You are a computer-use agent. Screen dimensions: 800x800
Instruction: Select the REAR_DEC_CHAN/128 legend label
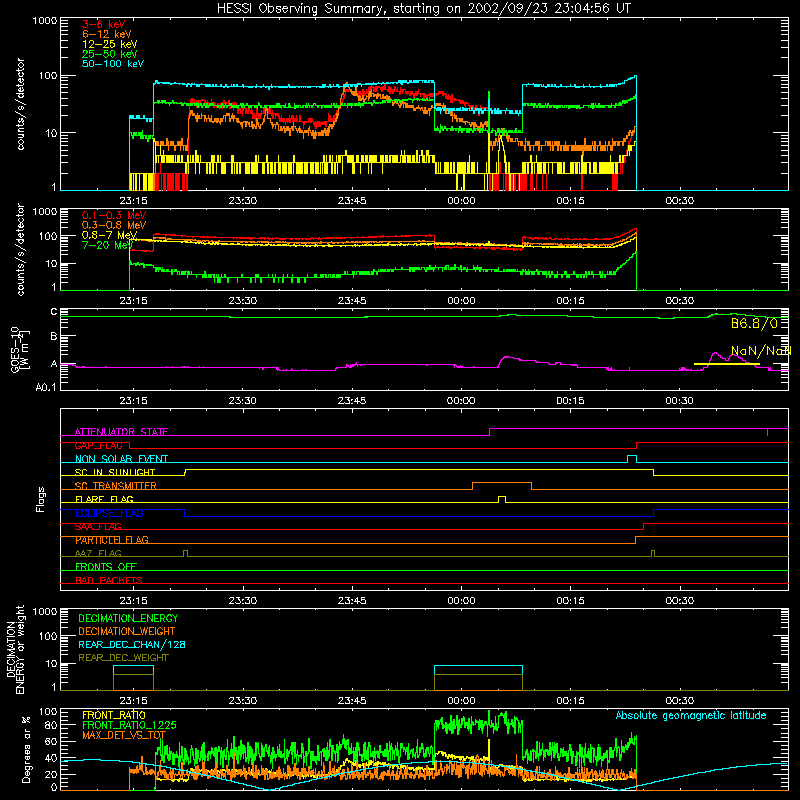132,644
